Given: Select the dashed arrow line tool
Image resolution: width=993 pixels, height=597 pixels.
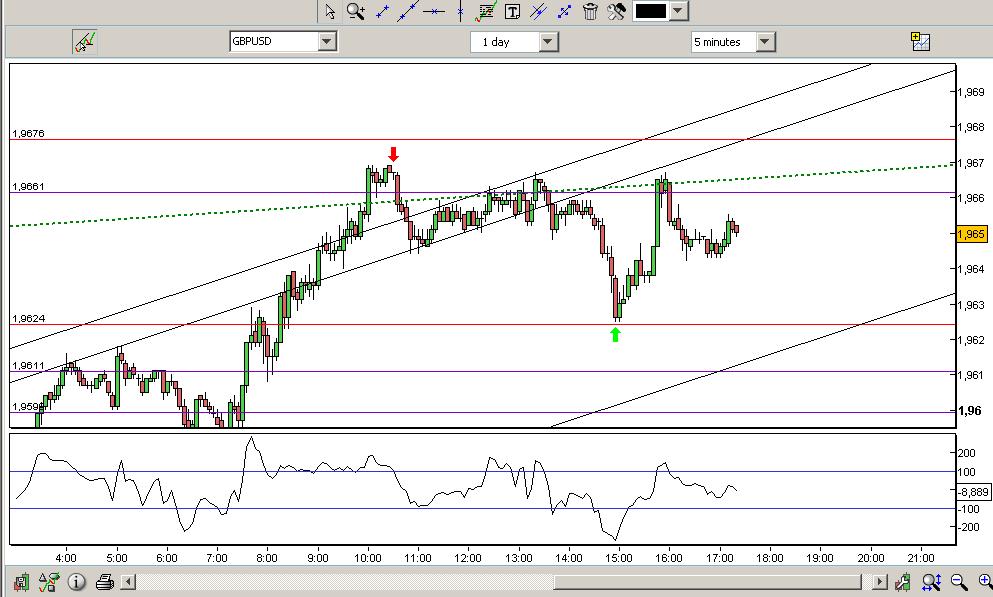Looking at the screenshot, I should pyautogui.click(x=564, y=11).
